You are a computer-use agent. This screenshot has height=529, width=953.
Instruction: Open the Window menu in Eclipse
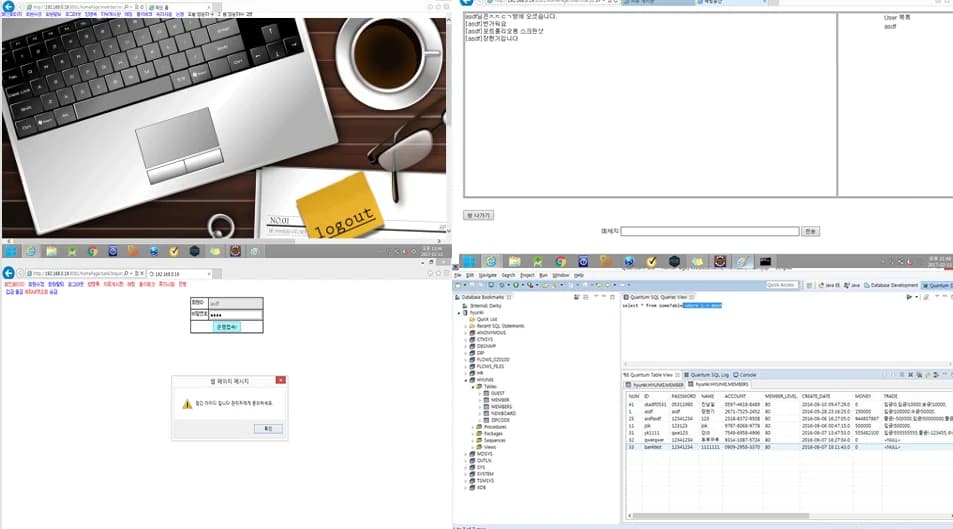click(x=560, y=275)
